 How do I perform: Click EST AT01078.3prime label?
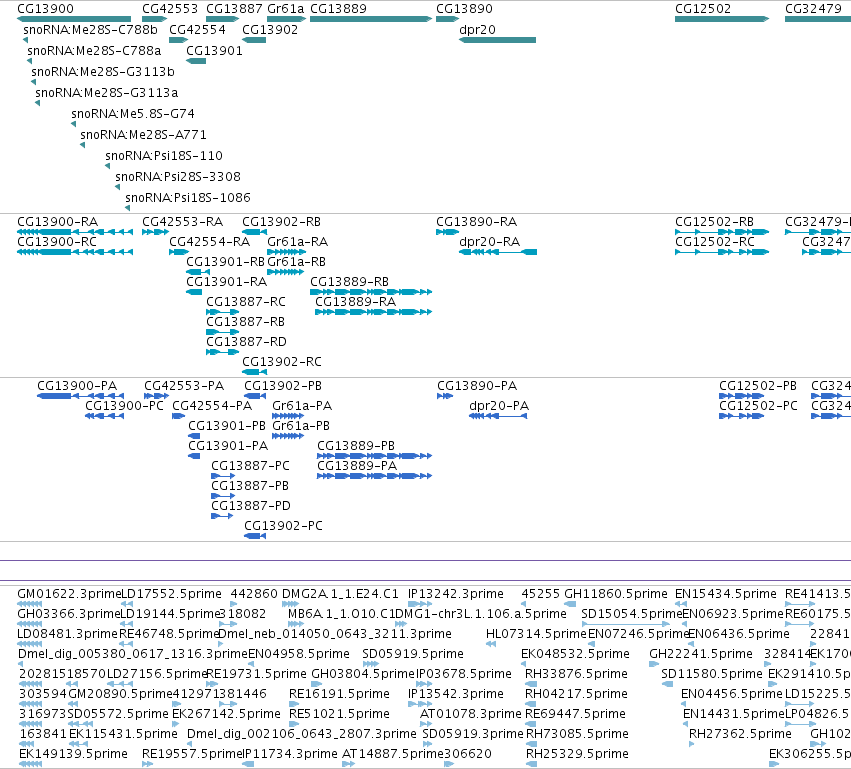[x=471, y=714]
